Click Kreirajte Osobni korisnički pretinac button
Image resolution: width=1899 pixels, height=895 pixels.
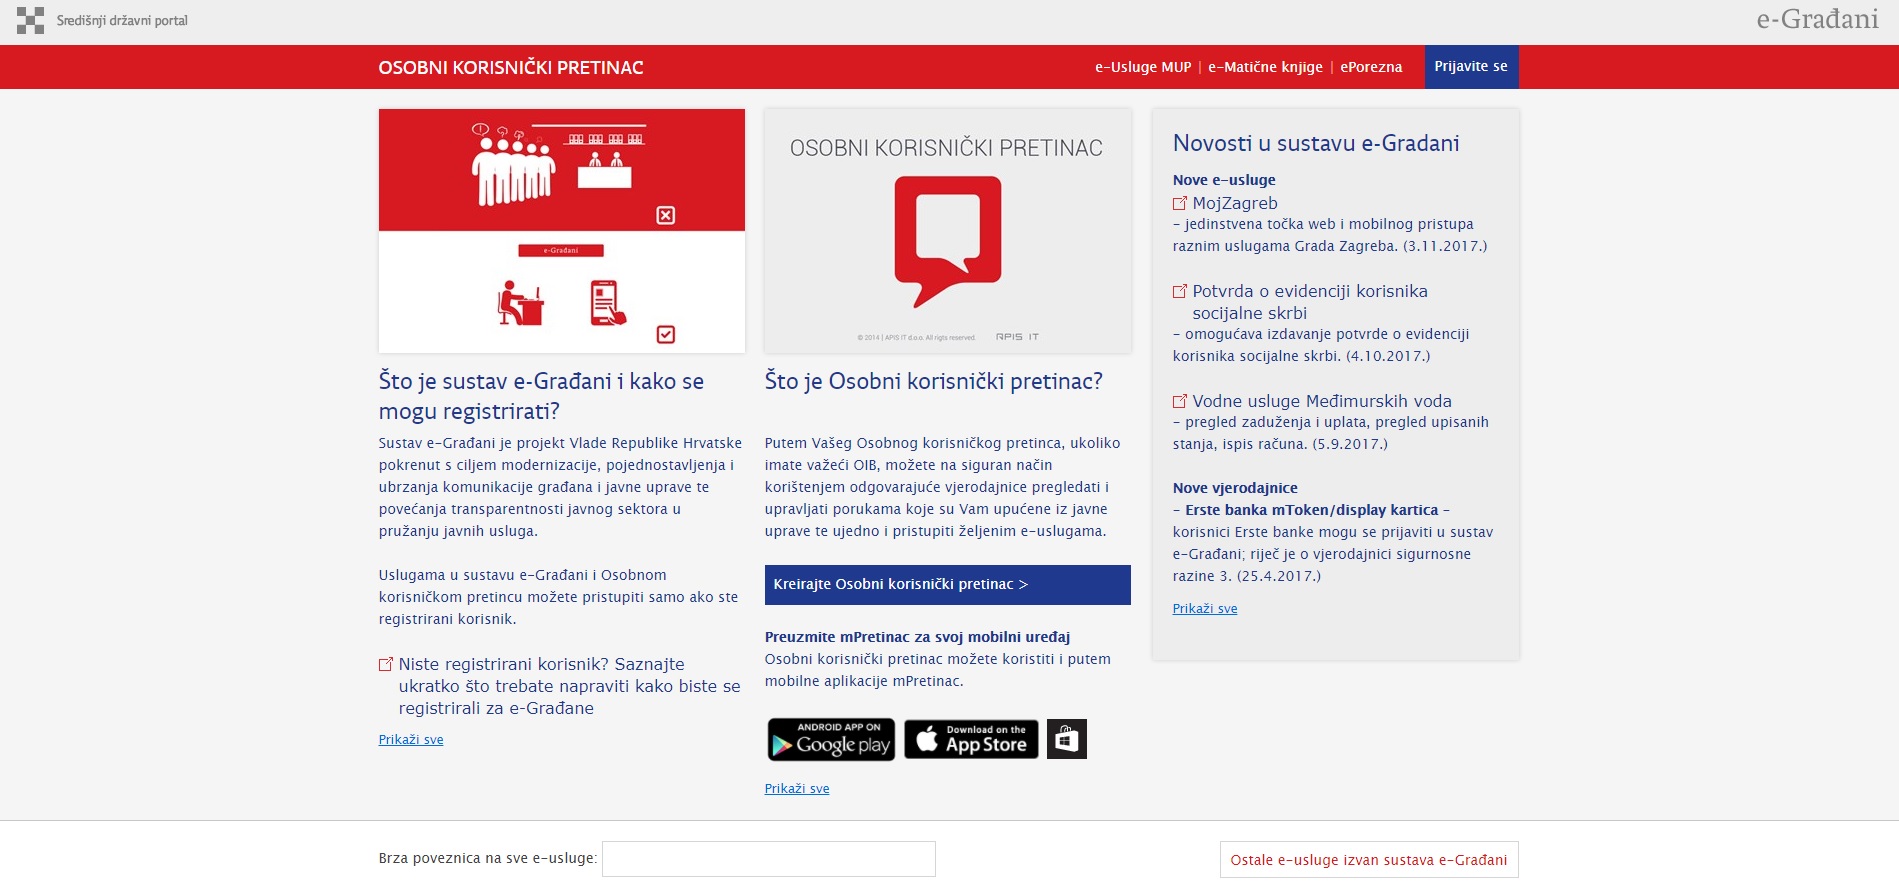coord(948,585)
